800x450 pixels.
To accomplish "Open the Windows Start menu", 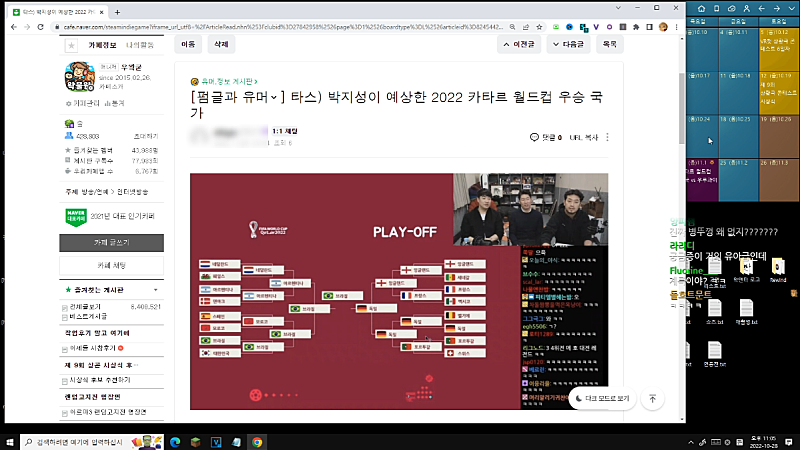I will tap(10, 442).
